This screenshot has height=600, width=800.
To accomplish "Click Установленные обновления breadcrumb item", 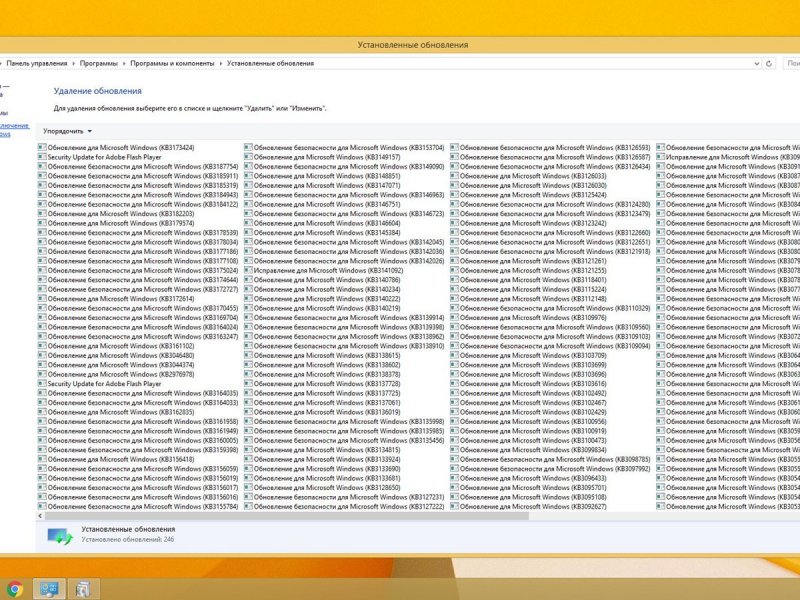I will (x=270, y=63).
